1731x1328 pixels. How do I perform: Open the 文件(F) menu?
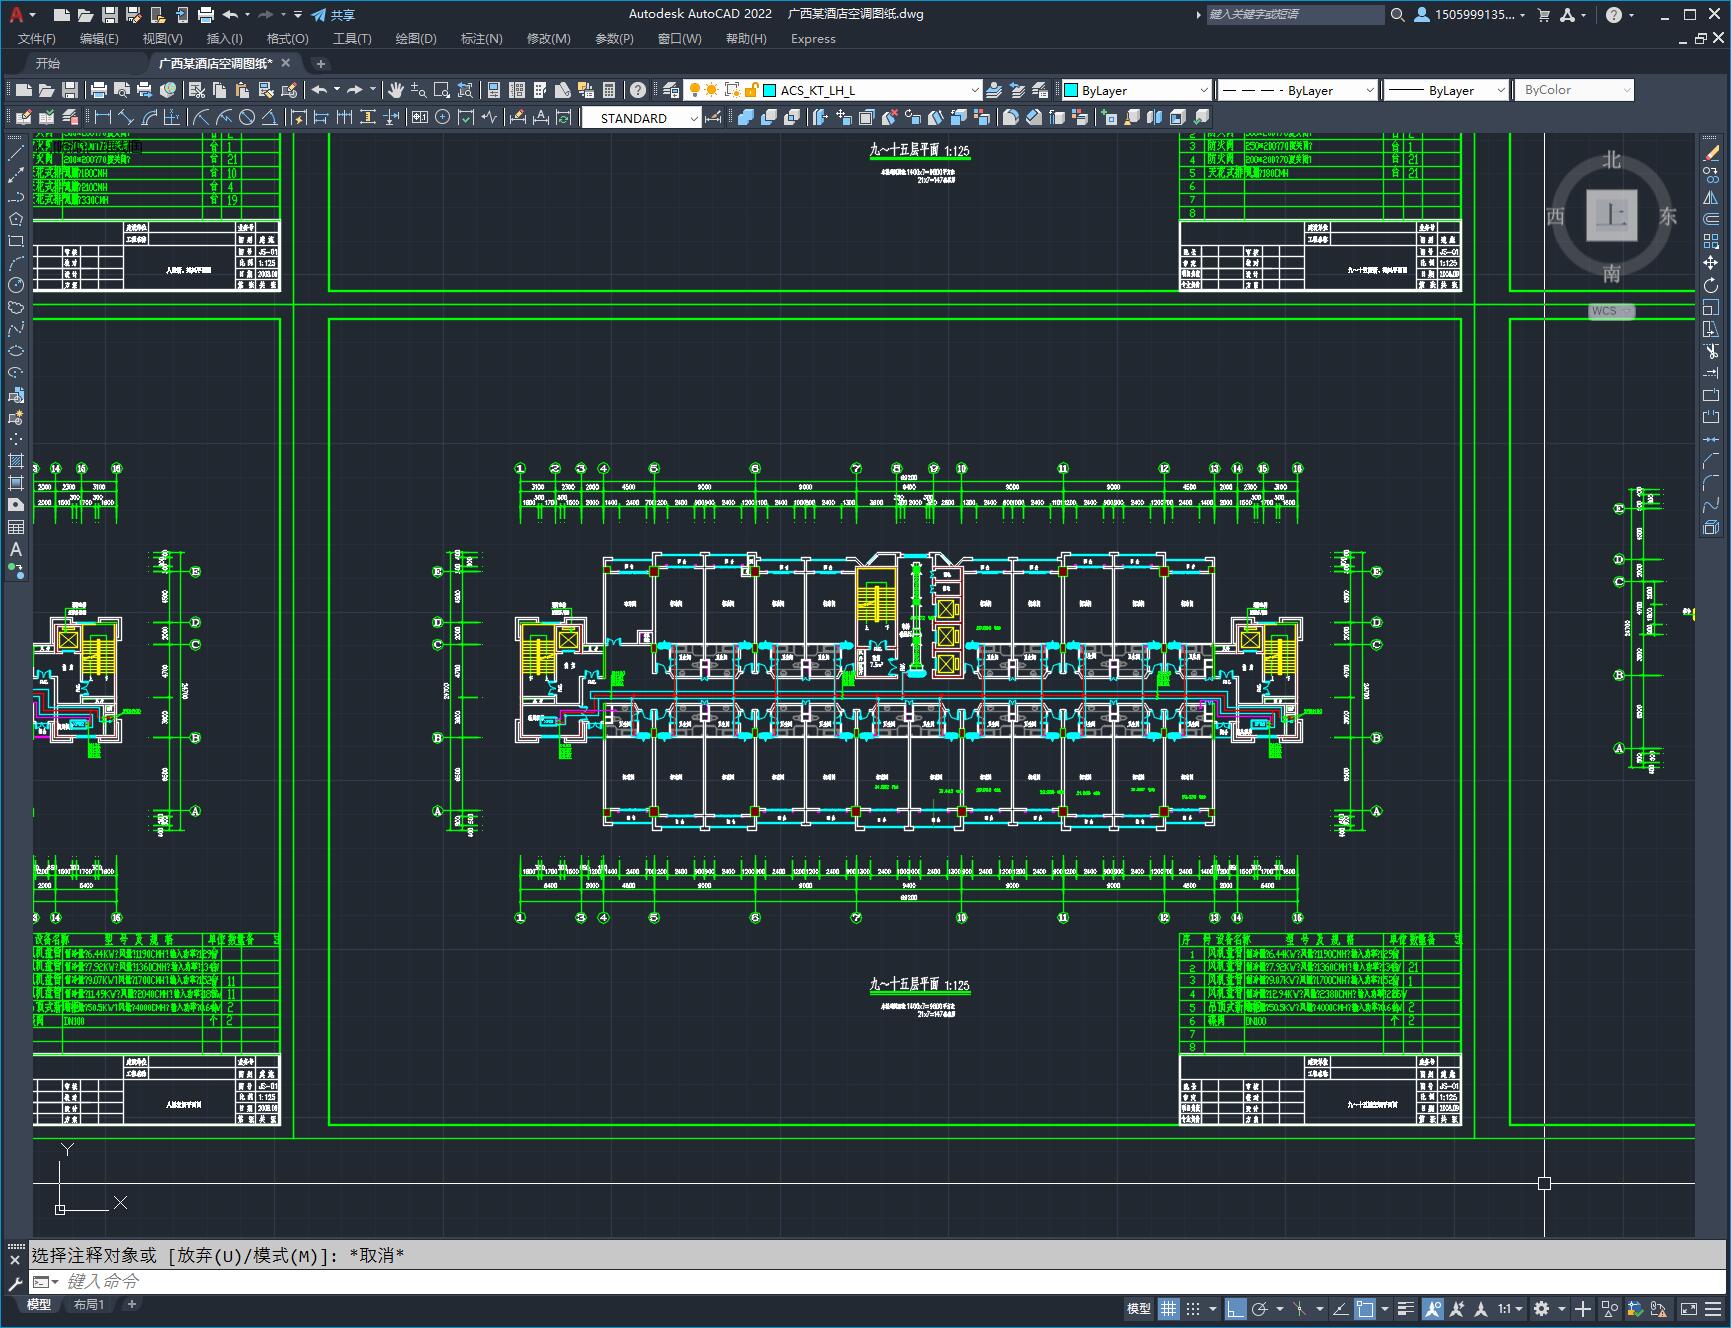[x=37, y=39]
